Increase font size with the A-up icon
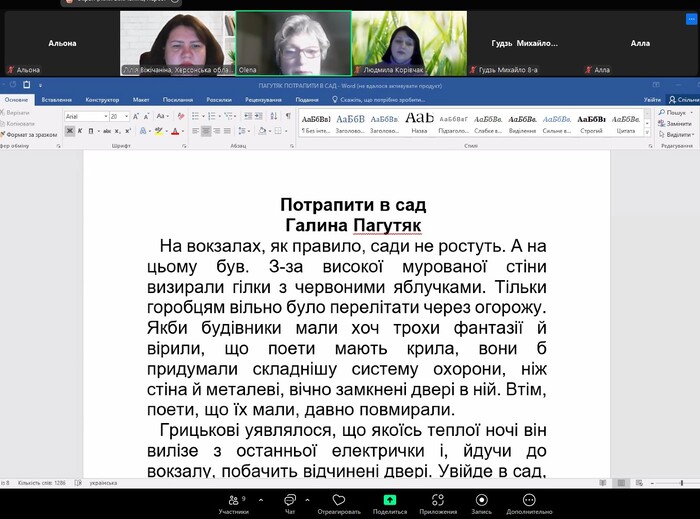 [136, 116]
